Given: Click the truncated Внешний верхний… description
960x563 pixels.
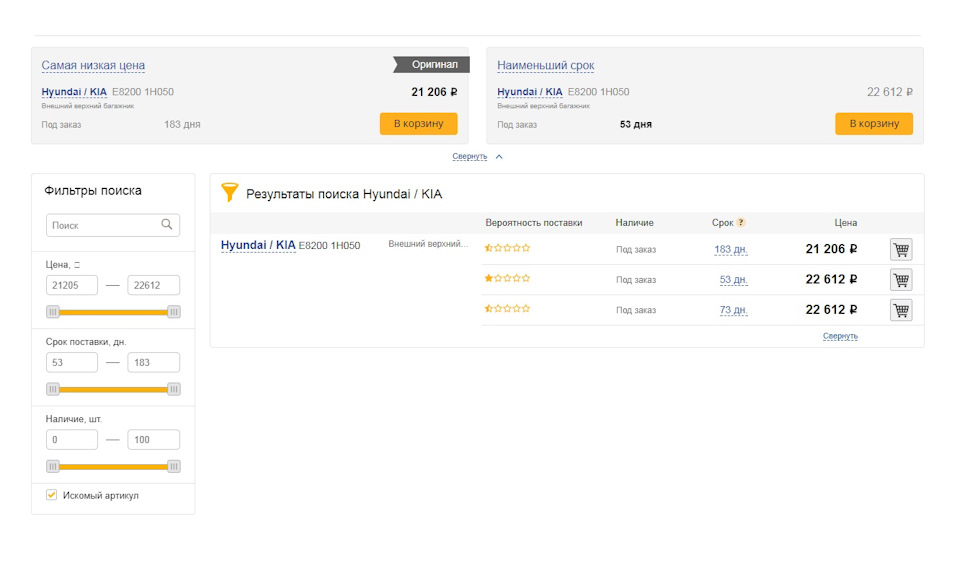Looking at the screenshot, I should pos(428,244).
